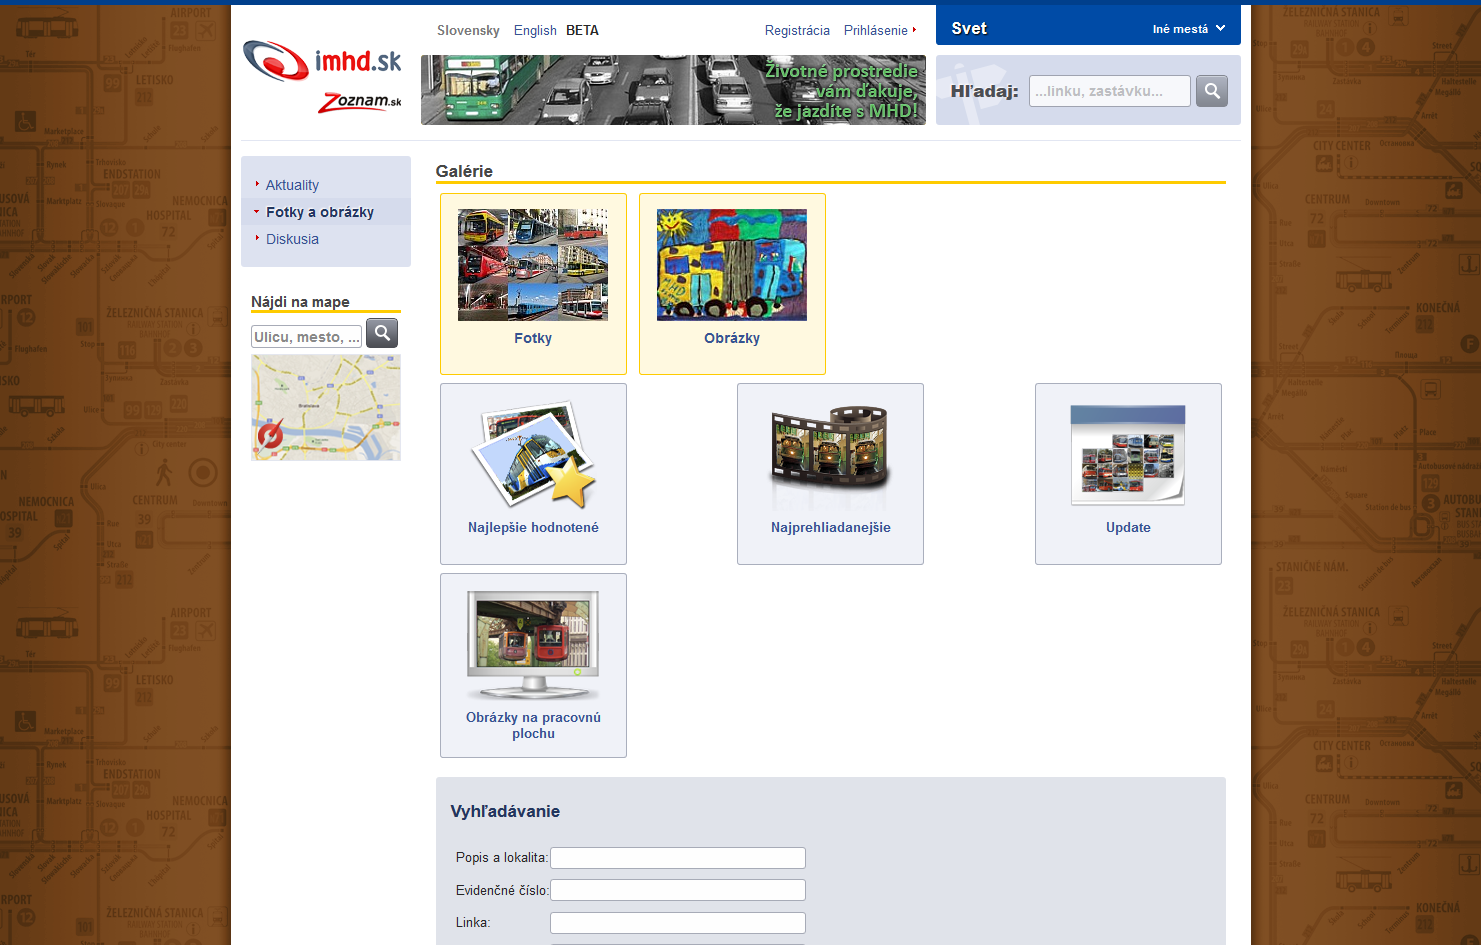Click the map search magnifier button
1481x945 pixels.
click(382, 334)
